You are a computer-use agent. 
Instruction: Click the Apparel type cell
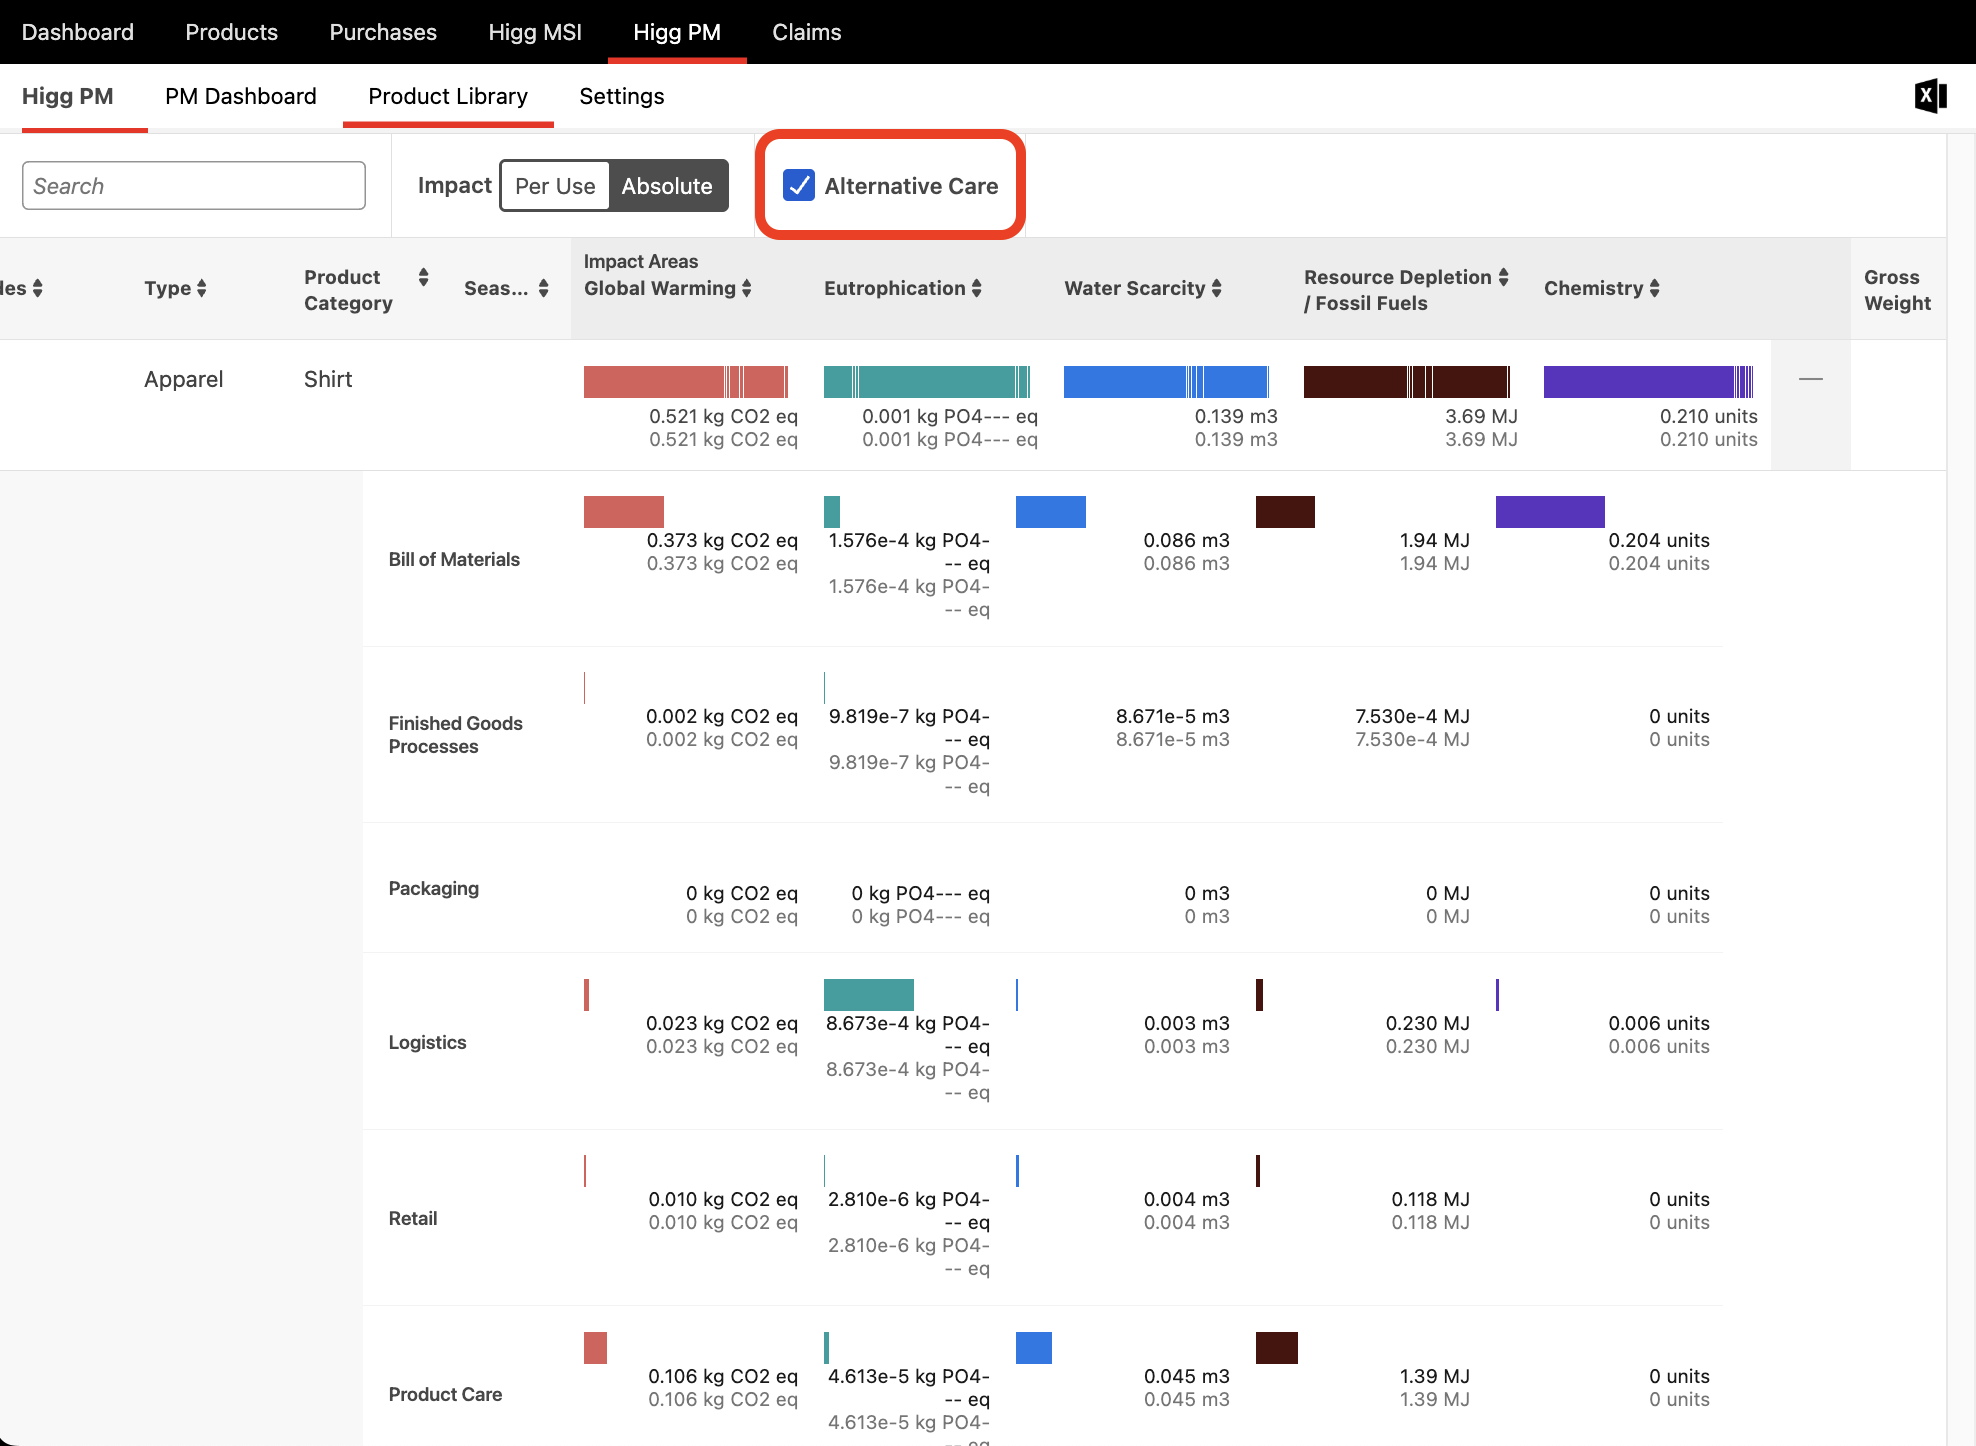pos(184,379)
